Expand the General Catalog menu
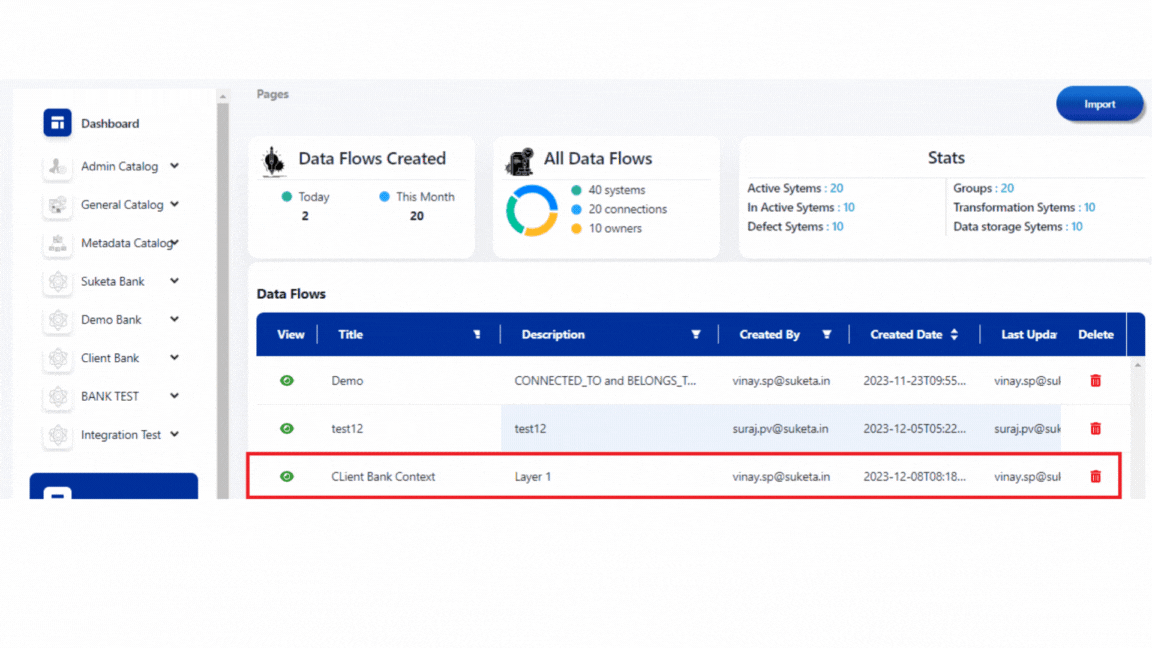Viewport: 1152px width, 648px height. (174, 204)
